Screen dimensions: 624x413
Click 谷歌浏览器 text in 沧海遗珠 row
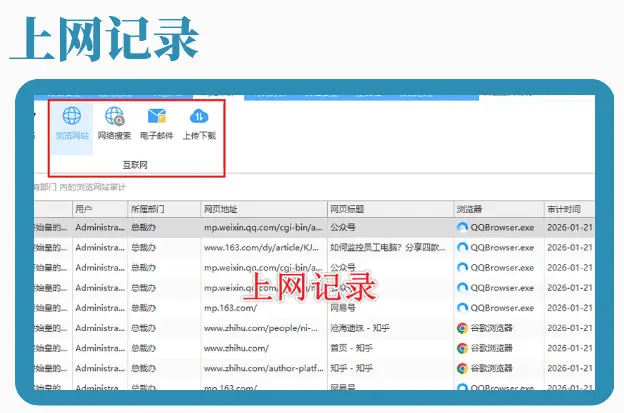(491, 328)
